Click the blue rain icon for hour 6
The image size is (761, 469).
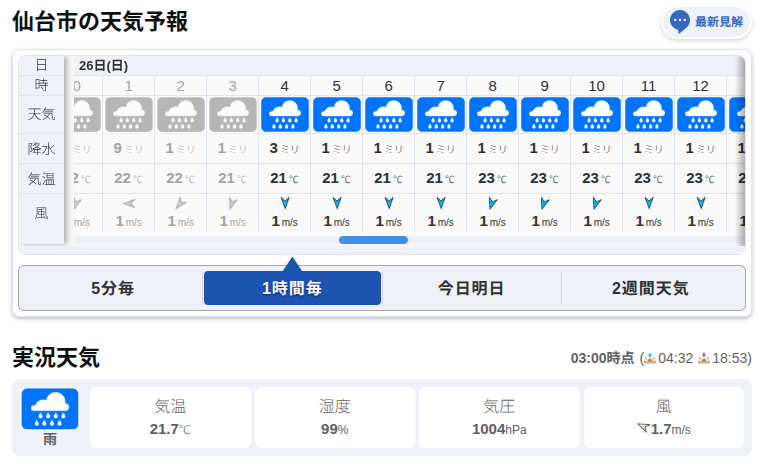point(389,115)
